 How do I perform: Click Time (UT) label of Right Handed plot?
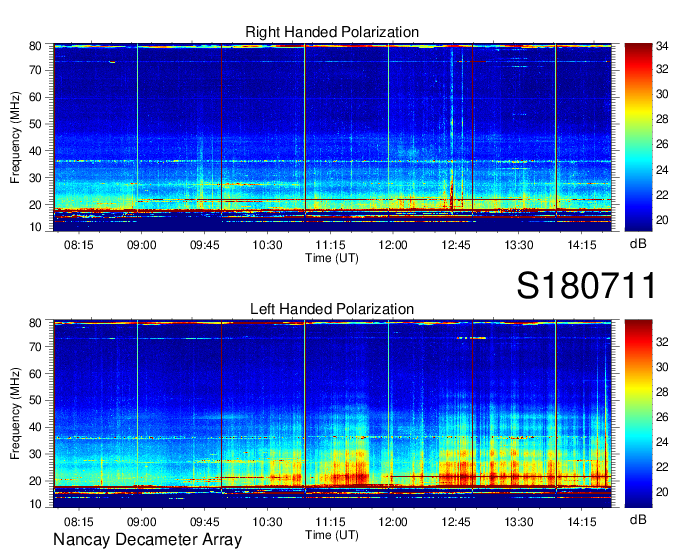tap(332, 258)
